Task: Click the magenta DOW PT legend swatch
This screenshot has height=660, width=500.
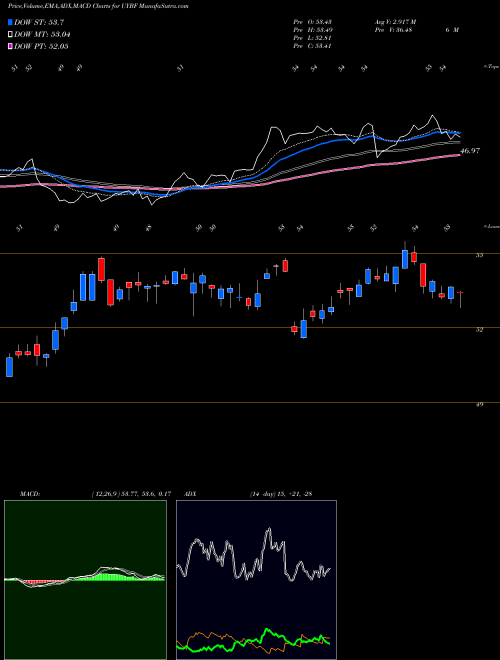Action: [x=10, y=46]
